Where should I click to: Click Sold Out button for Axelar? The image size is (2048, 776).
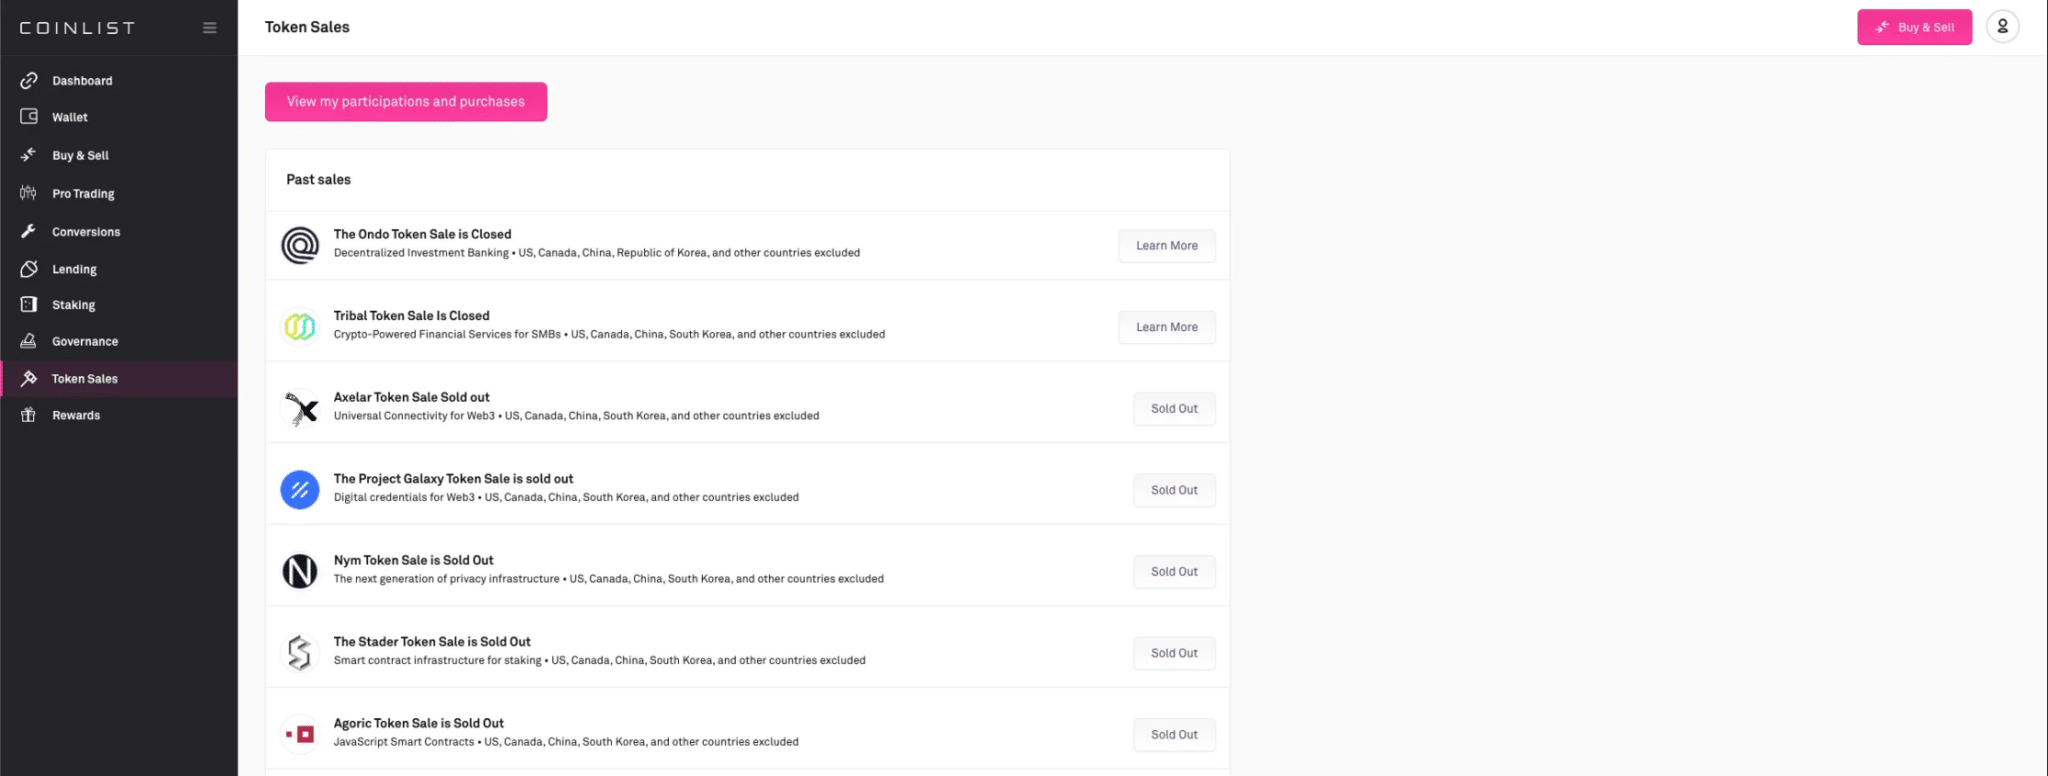[1173, 409]
